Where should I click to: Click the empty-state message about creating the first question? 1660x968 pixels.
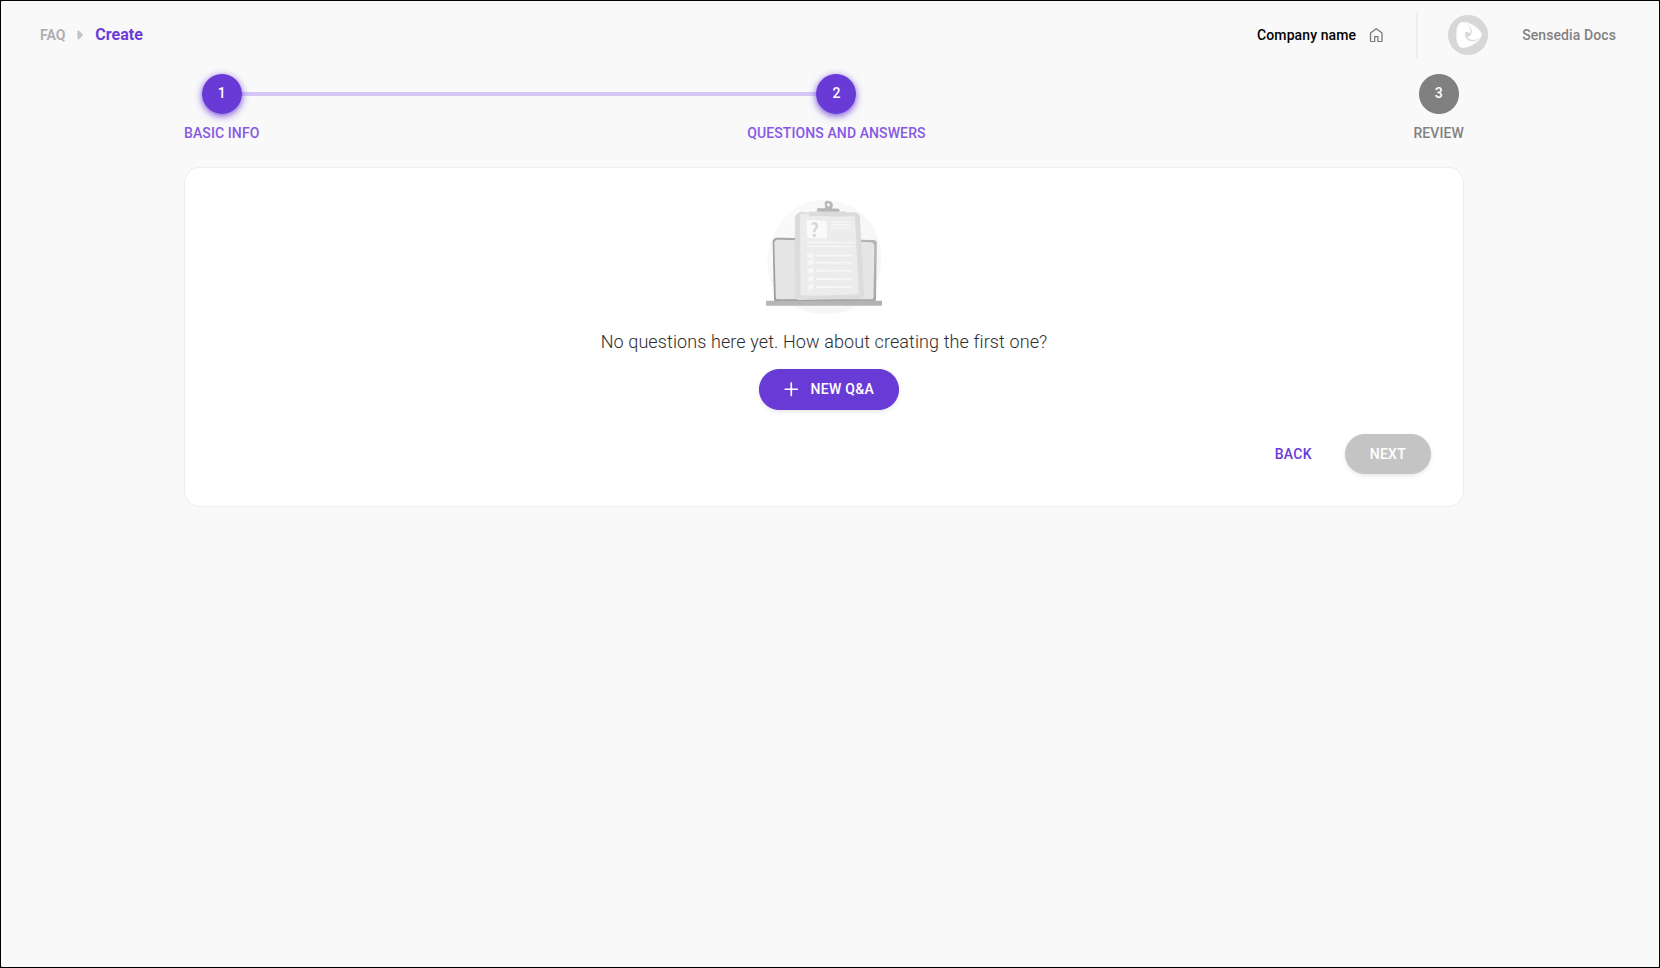(822, 341)
